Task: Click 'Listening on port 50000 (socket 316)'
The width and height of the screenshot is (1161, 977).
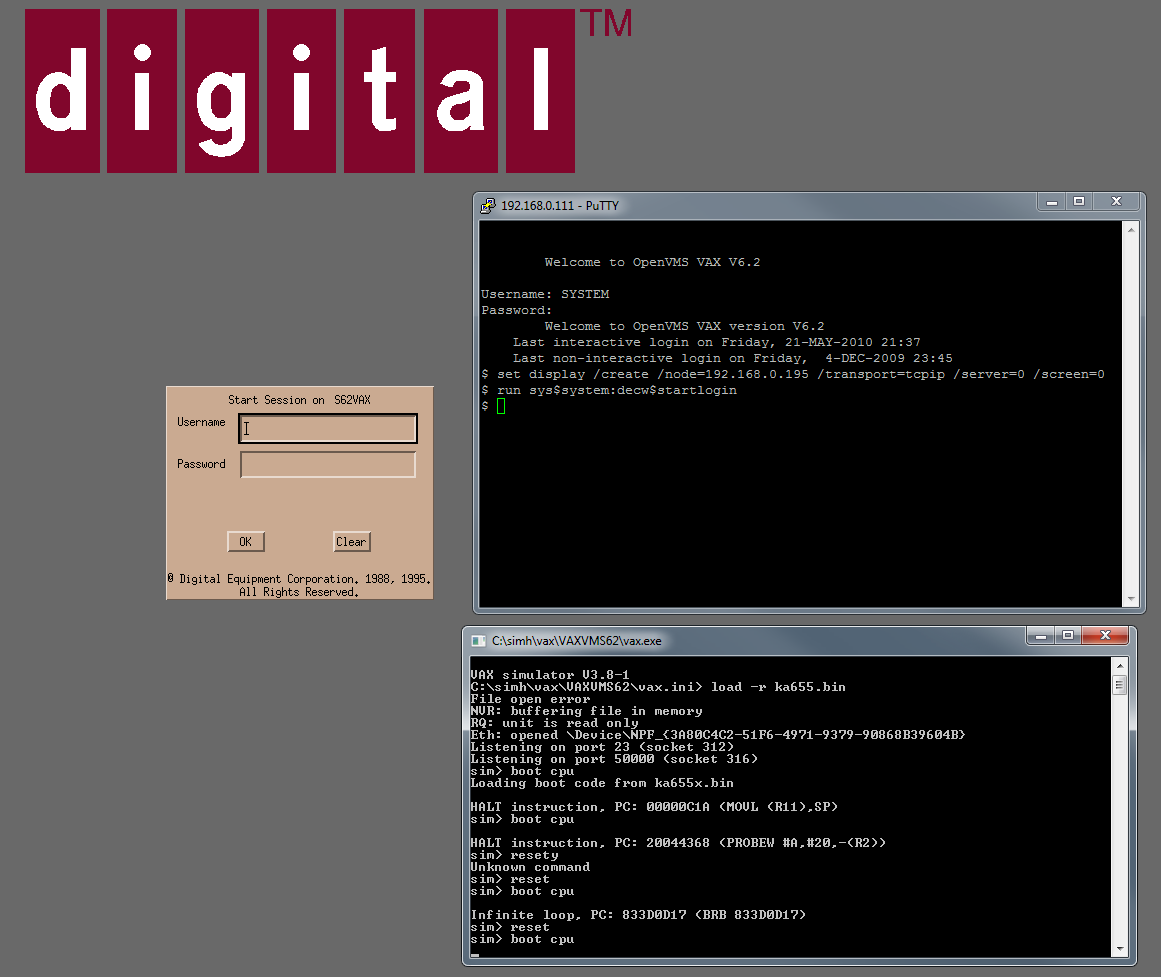Action: 615,758
